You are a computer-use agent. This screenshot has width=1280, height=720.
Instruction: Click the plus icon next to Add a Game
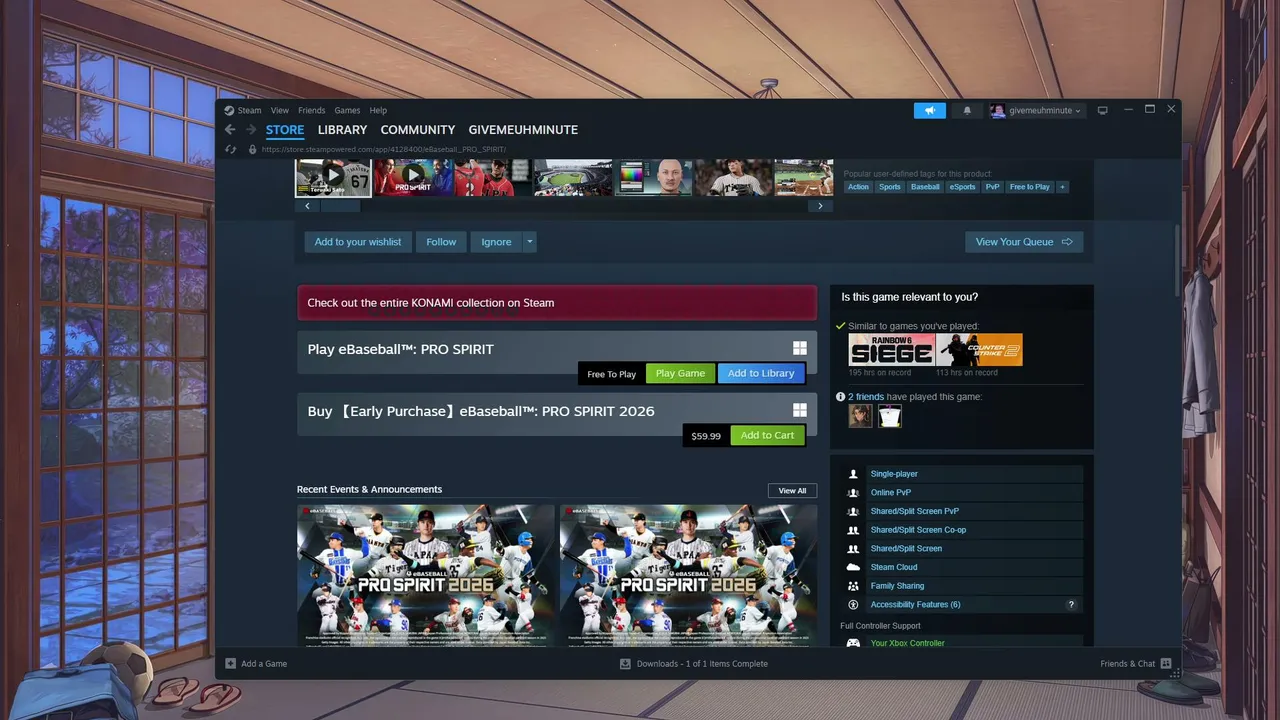pyautogui.click(x=230, y=663)
